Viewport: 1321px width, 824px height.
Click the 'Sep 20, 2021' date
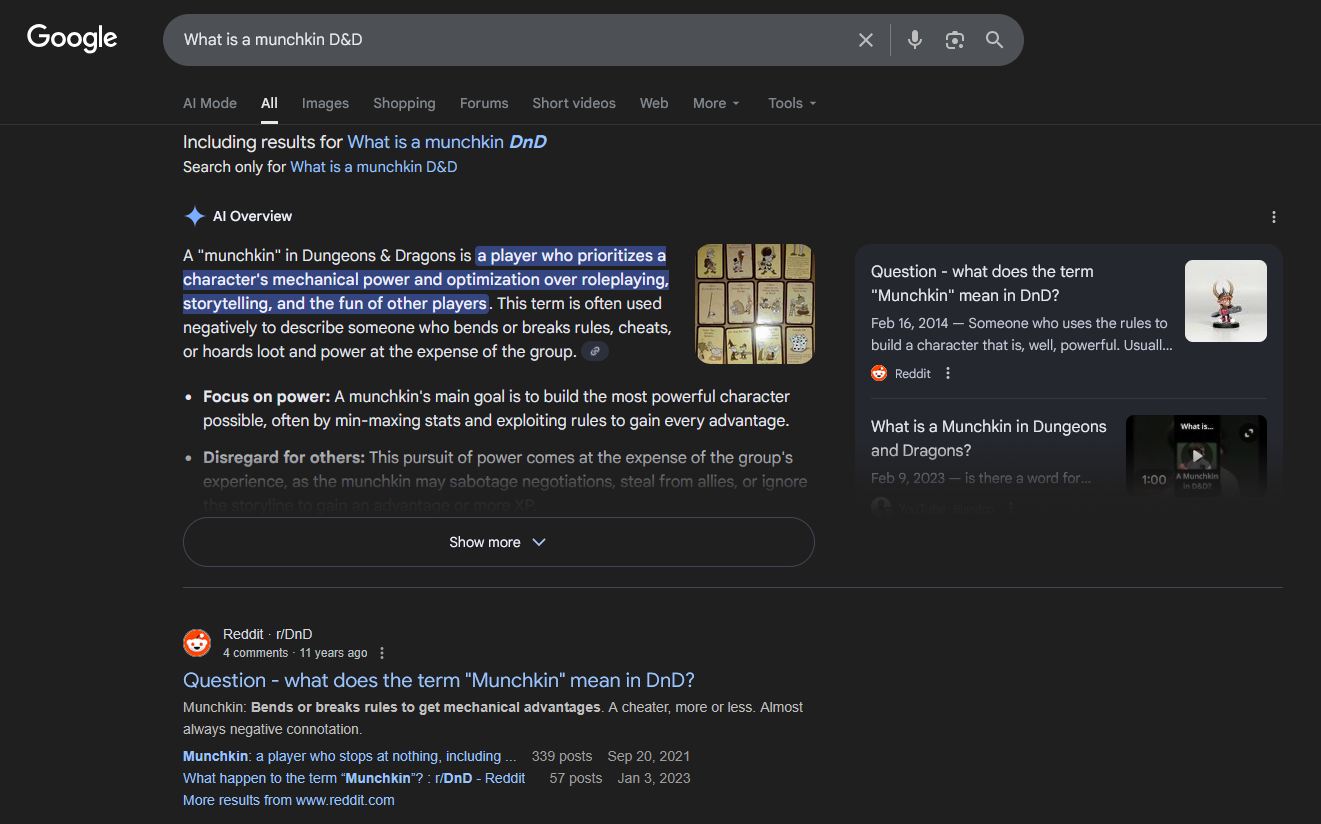(649, 756)
